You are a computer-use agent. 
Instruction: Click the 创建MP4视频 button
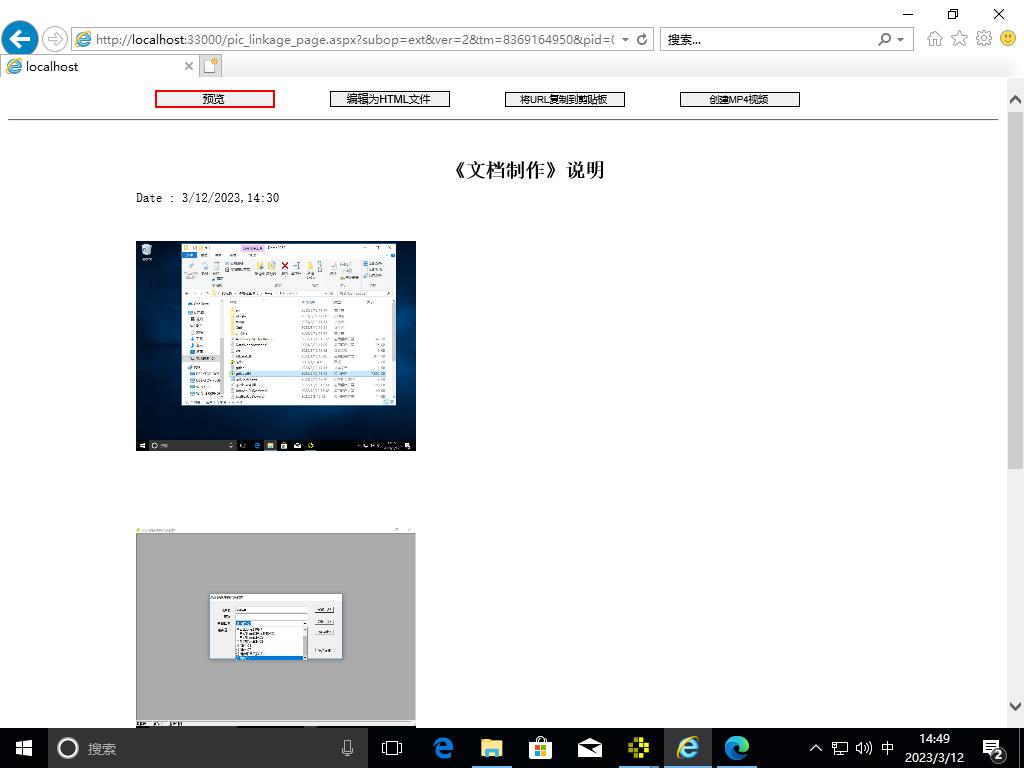pyautogui.click(x=739, y=99)
